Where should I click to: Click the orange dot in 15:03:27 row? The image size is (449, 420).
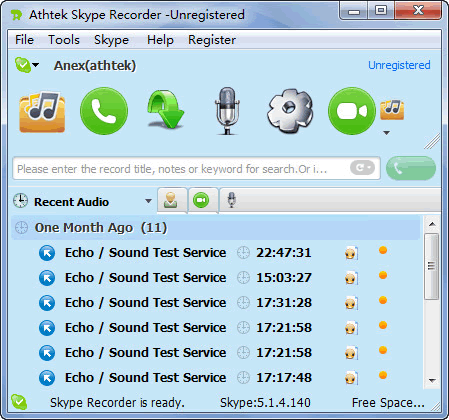pyautogui.click(x=383, y=275)
